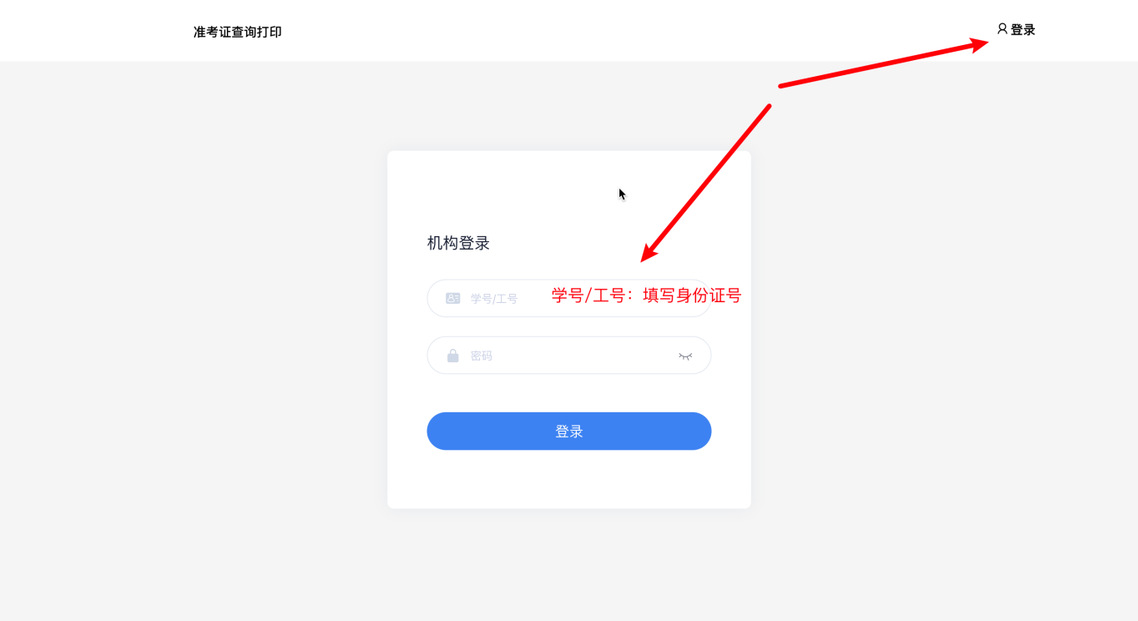Viewport: 1138px width, 621px height.
Task: Toggle password visibility with the eye icon
Action: pos(685,356)
